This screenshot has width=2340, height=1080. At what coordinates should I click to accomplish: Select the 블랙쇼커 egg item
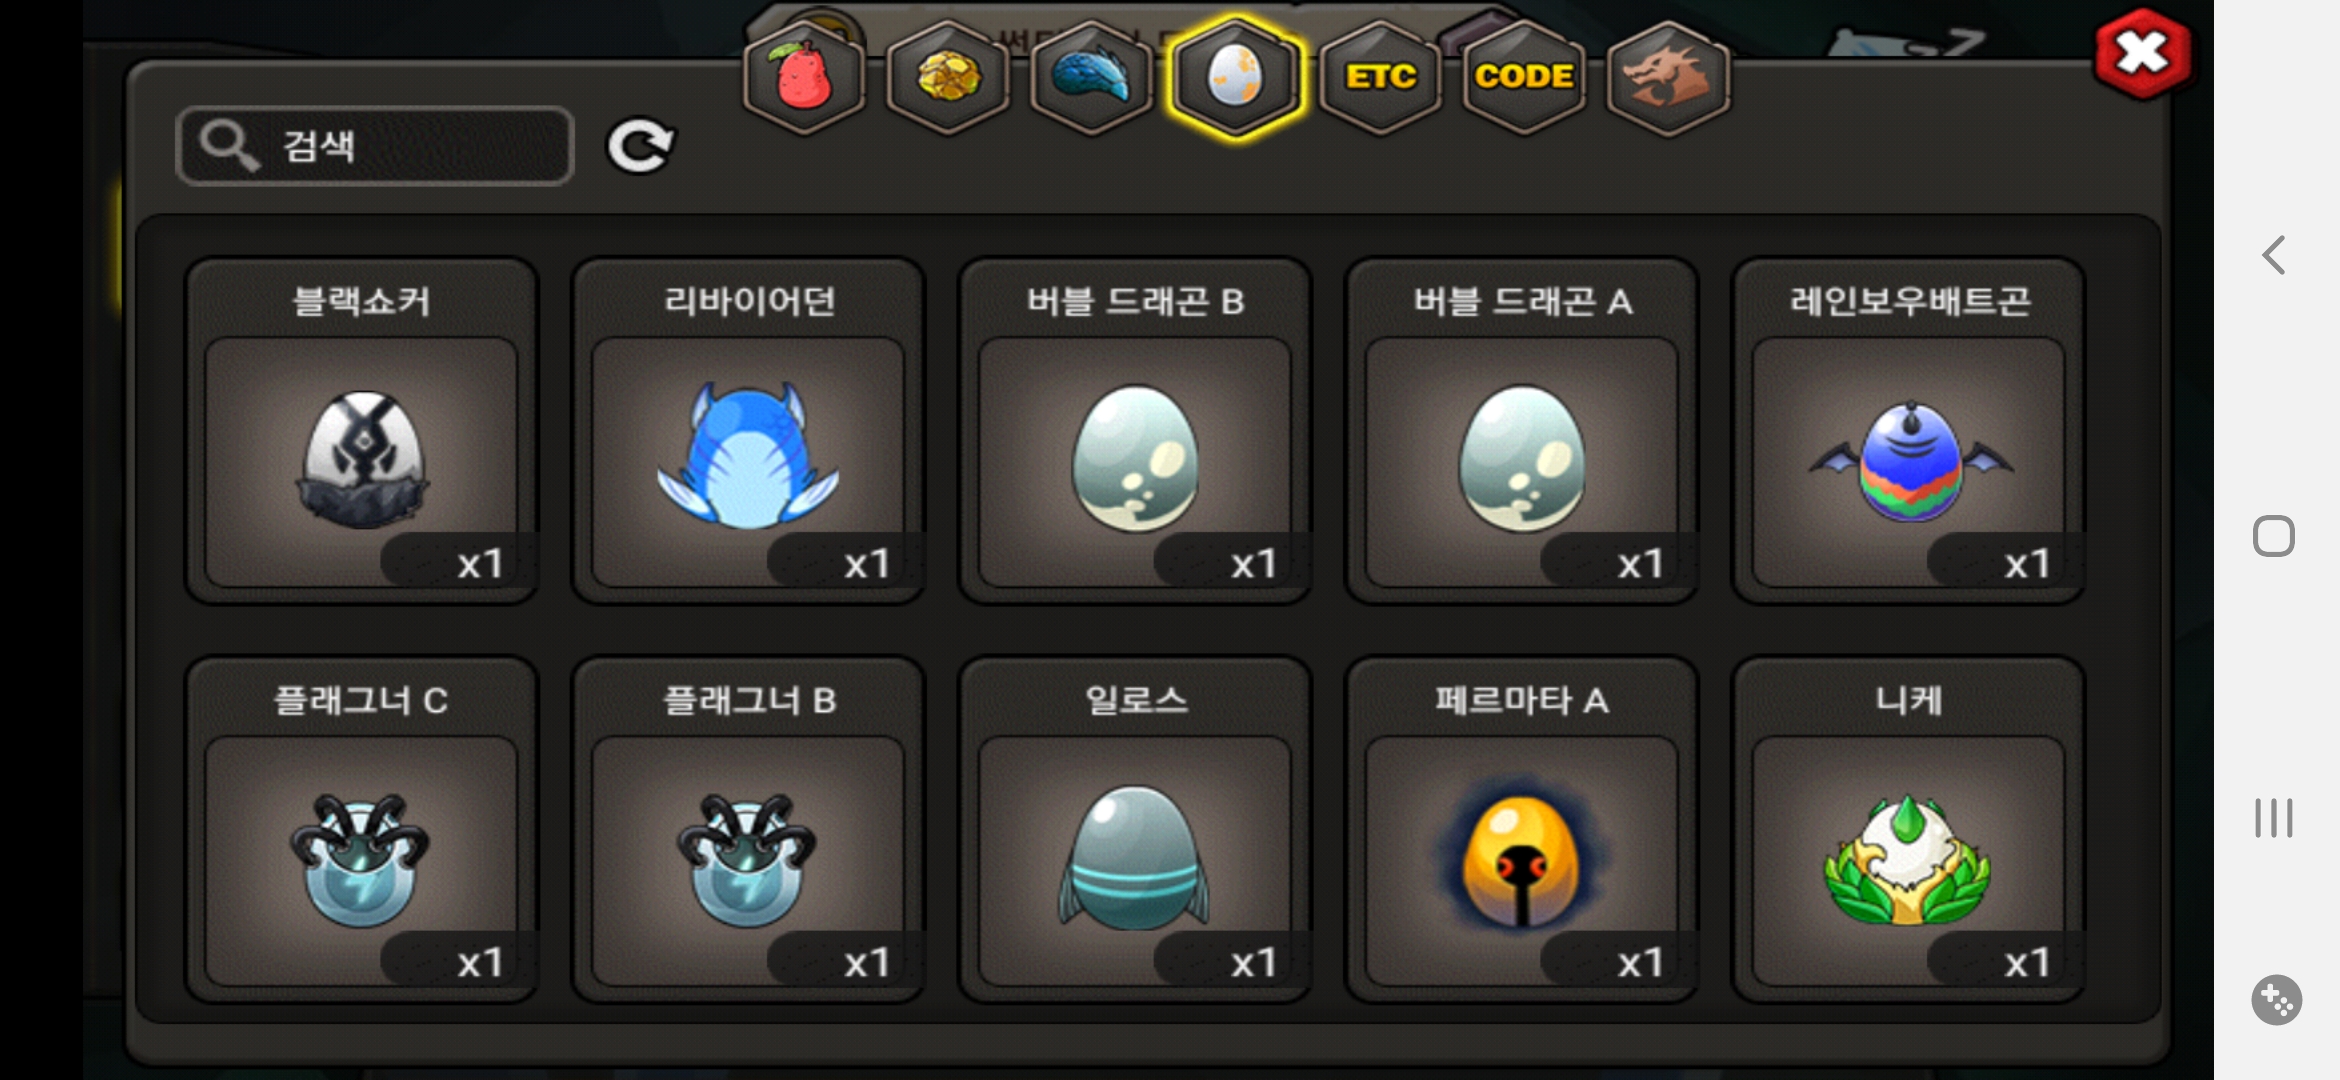click(x=361, y=431)
